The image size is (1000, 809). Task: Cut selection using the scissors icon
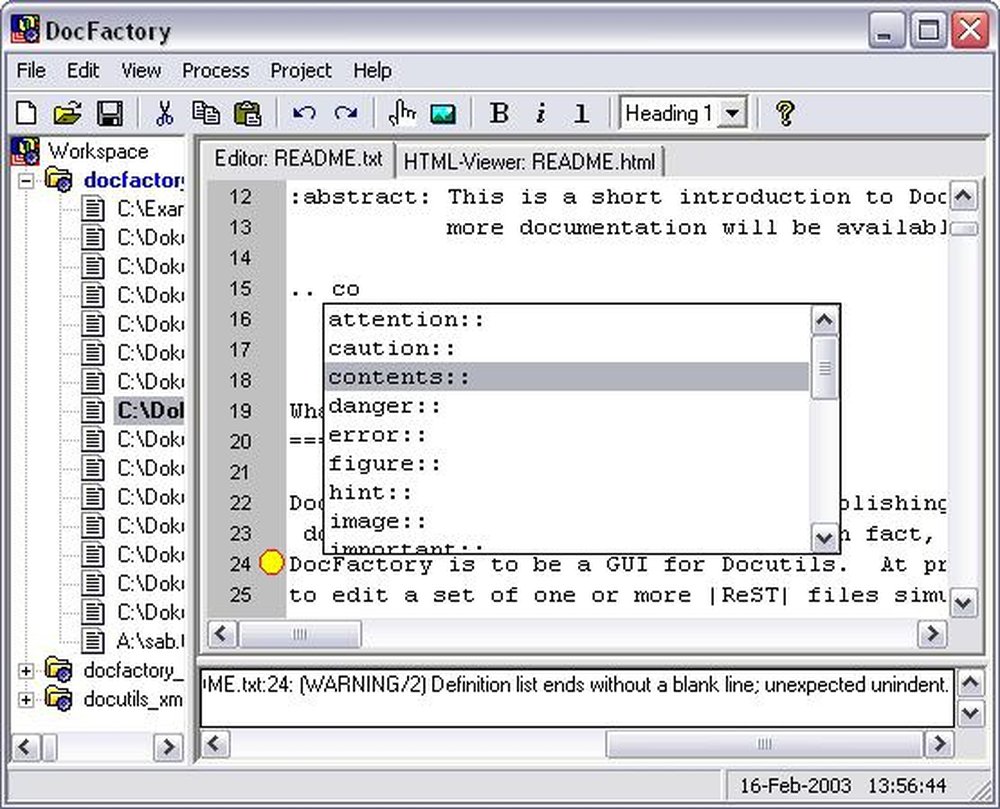(165, 113)
